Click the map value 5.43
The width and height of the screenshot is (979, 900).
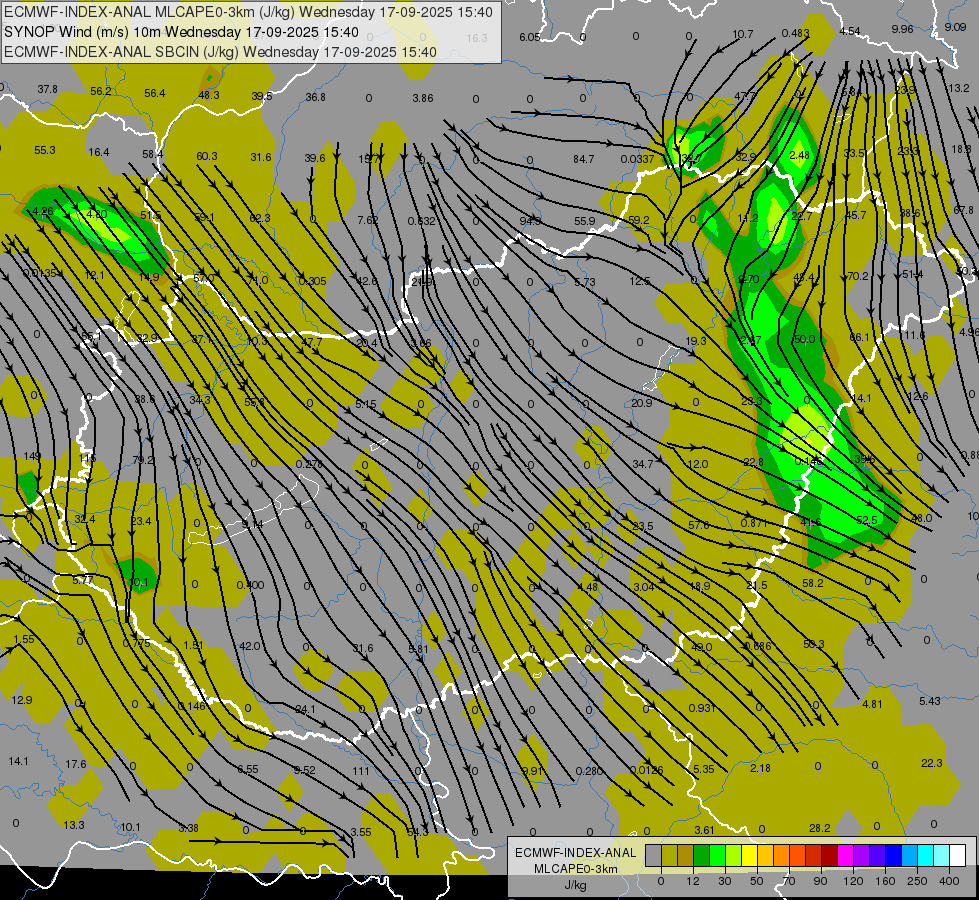tap(930, 701)
